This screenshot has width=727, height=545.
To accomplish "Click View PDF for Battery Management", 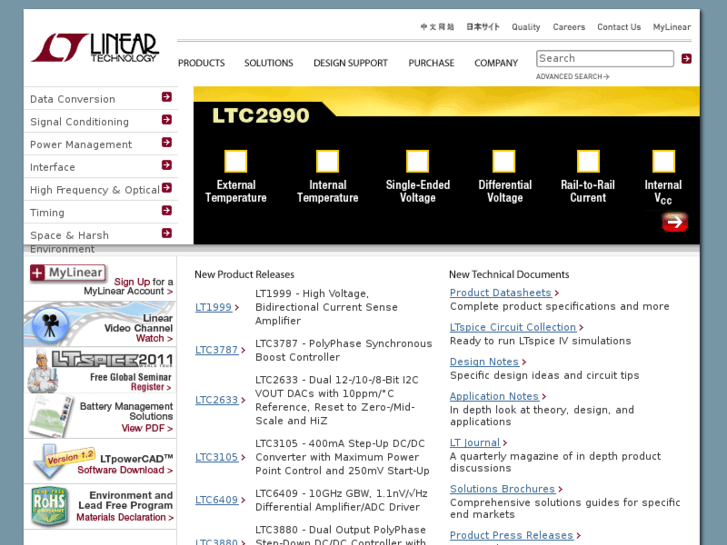I will [x=147, y=428].
